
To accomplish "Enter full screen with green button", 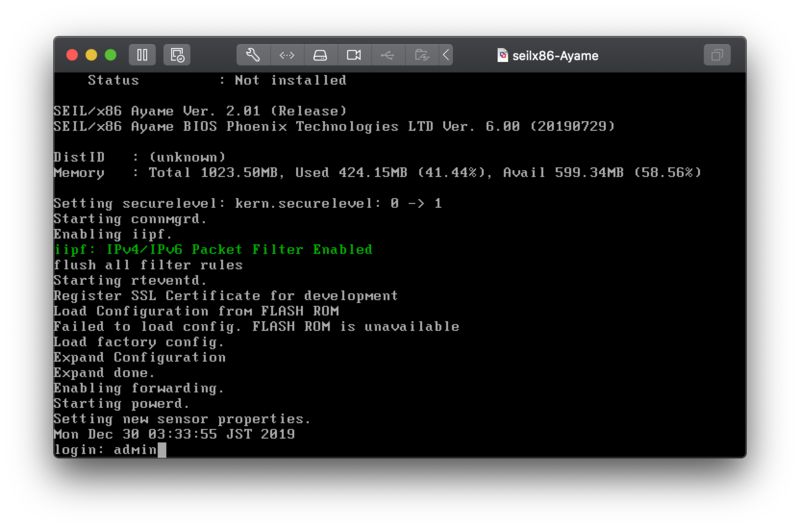I will coord(111,55).
